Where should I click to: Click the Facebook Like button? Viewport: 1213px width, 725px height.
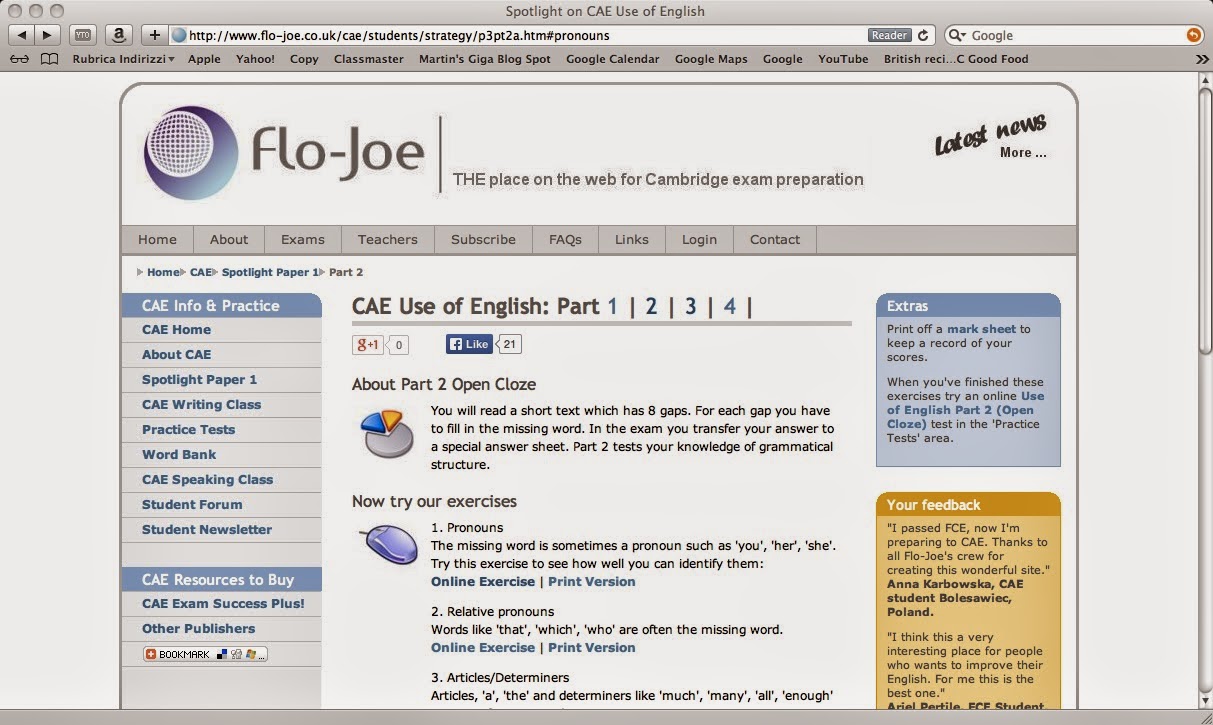point(469,344)
